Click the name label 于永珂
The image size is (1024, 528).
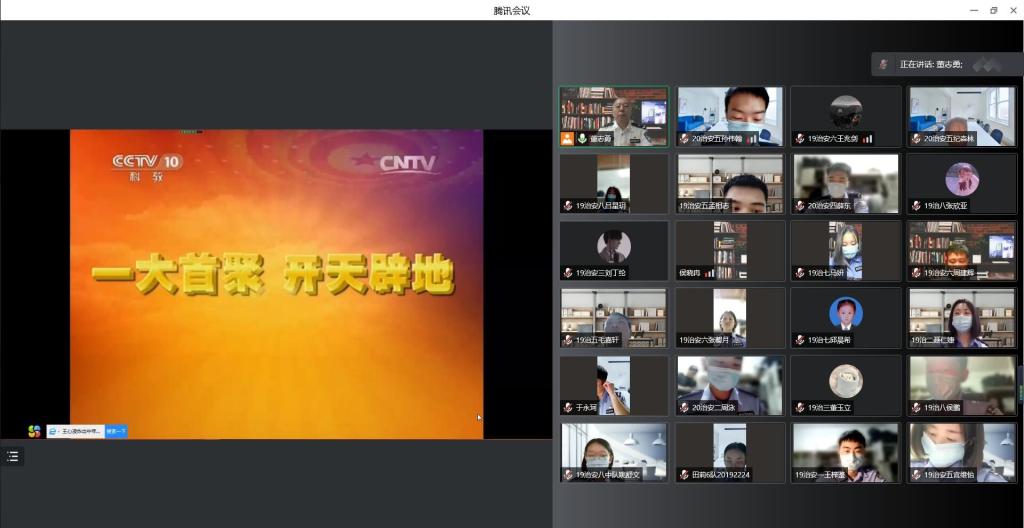click(586, 408)
